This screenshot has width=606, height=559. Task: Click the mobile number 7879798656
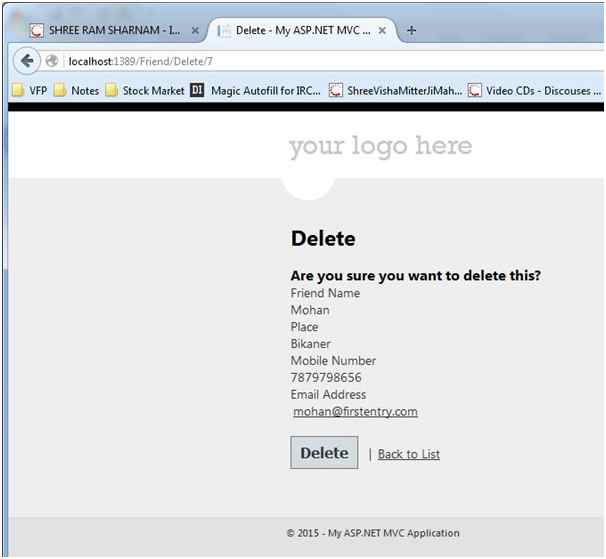(326, 377)
